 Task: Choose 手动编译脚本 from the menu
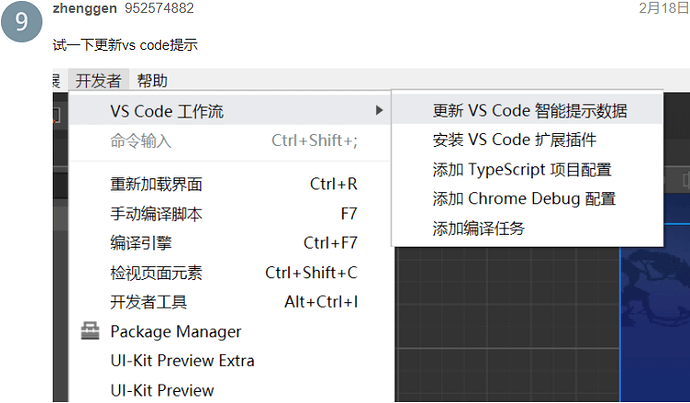[156, 213]
